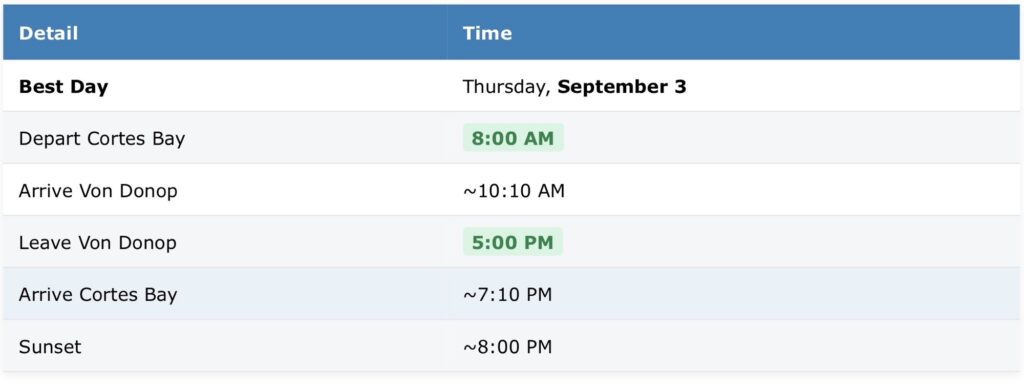Select the Sunset row label
This screenshot has width=1024, height=387.
pyautogui.click(x=50, y=347)
